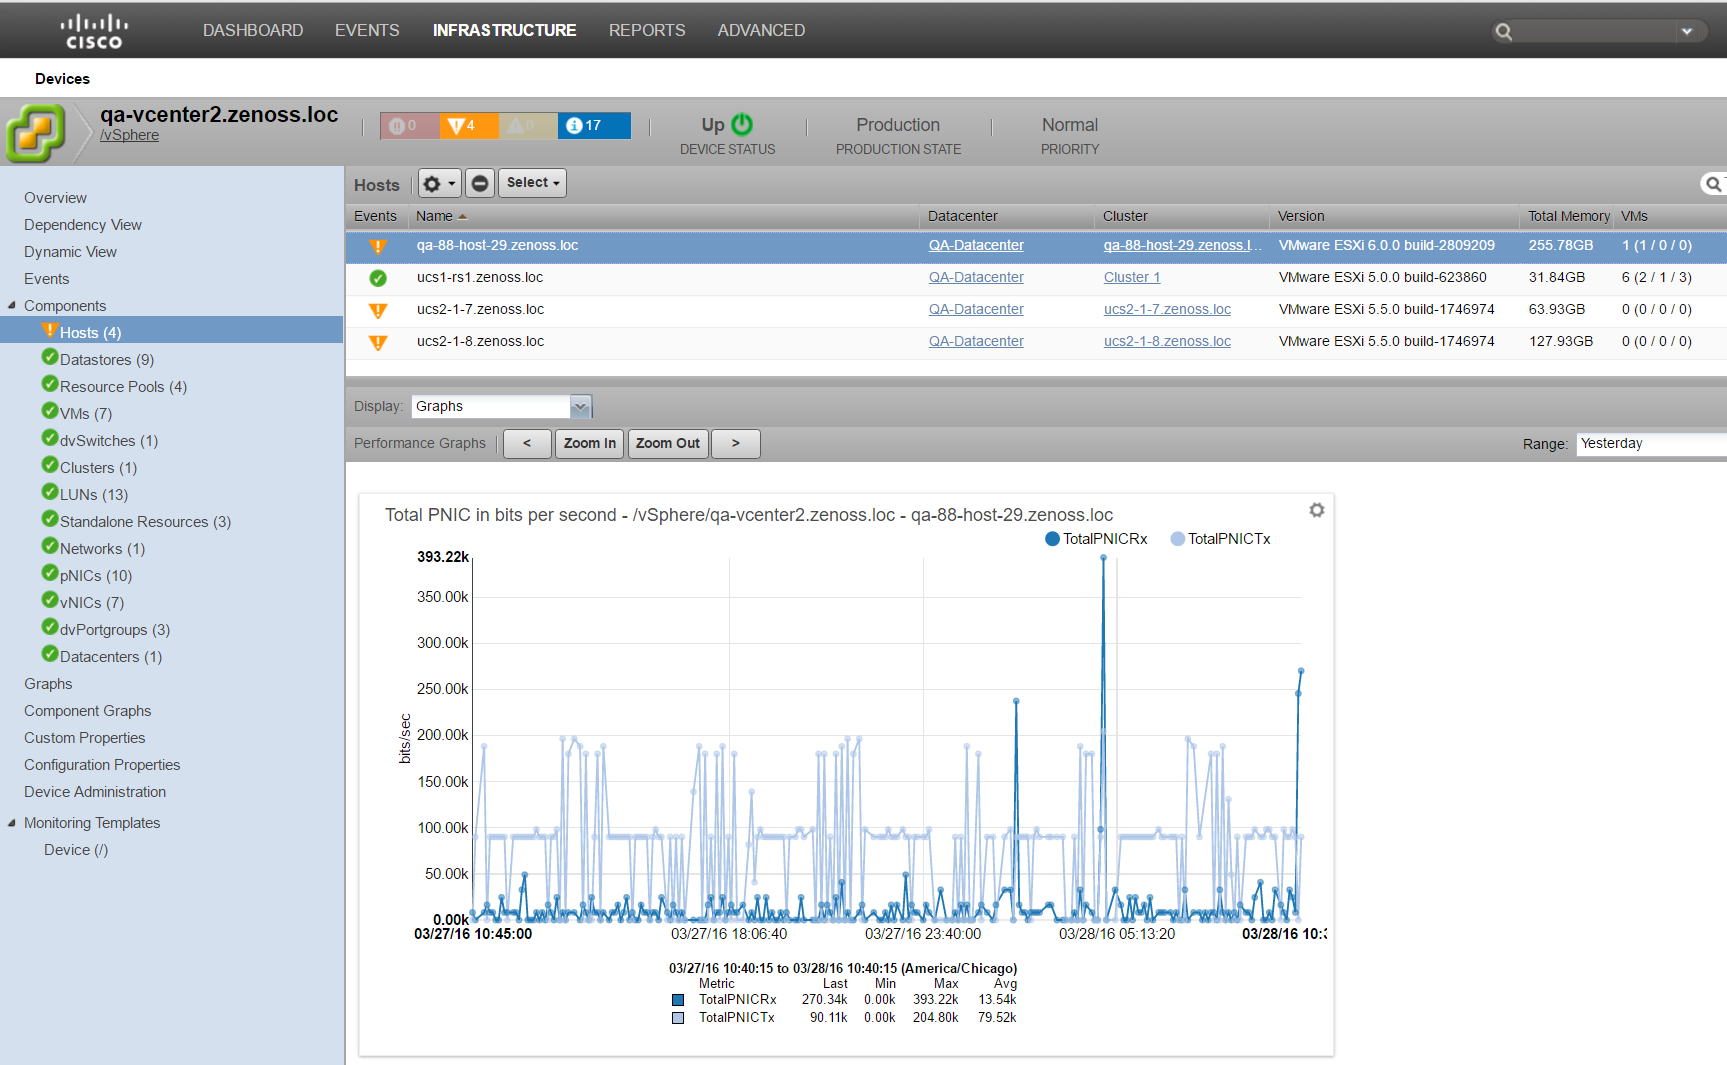The width and height of the screenshot is (1727, 1065).
Task: Switch to the EVENTS navigation menu item
Action: click(x=366, y=30)
